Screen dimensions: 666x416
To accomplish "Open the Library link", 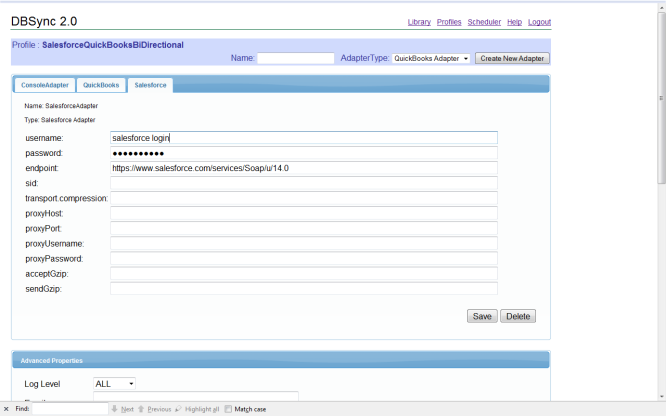I will pyautogui.click(x=419, y=22).
